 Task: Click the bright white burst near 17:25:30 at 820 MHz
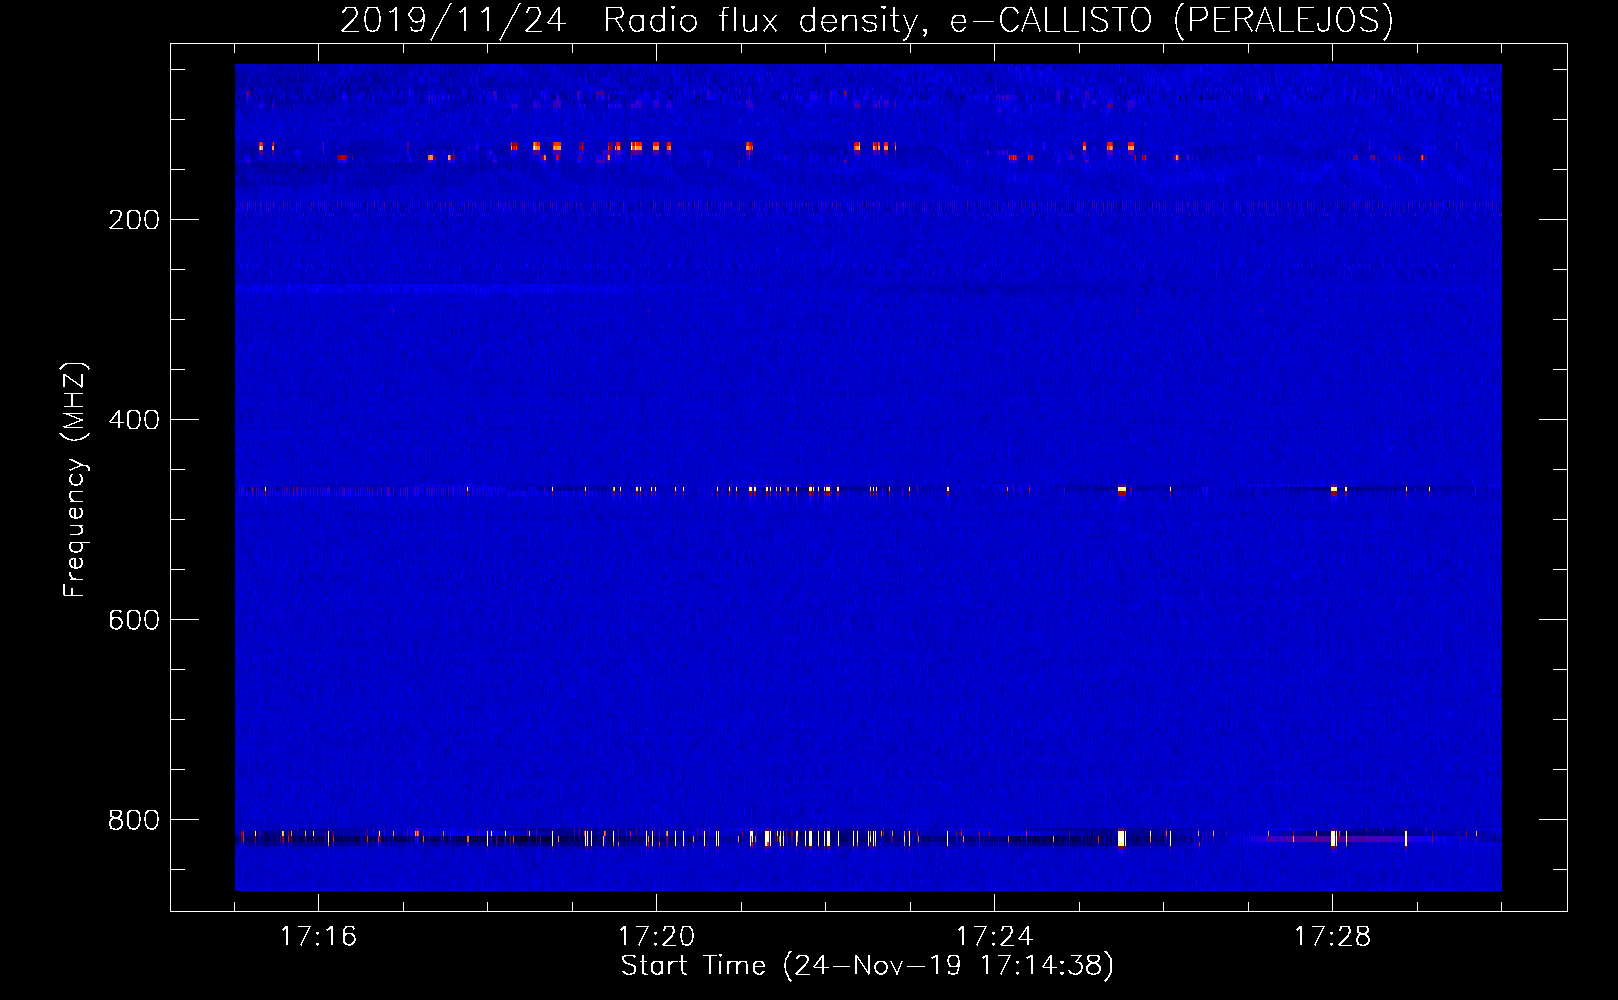click(1121, 838)
